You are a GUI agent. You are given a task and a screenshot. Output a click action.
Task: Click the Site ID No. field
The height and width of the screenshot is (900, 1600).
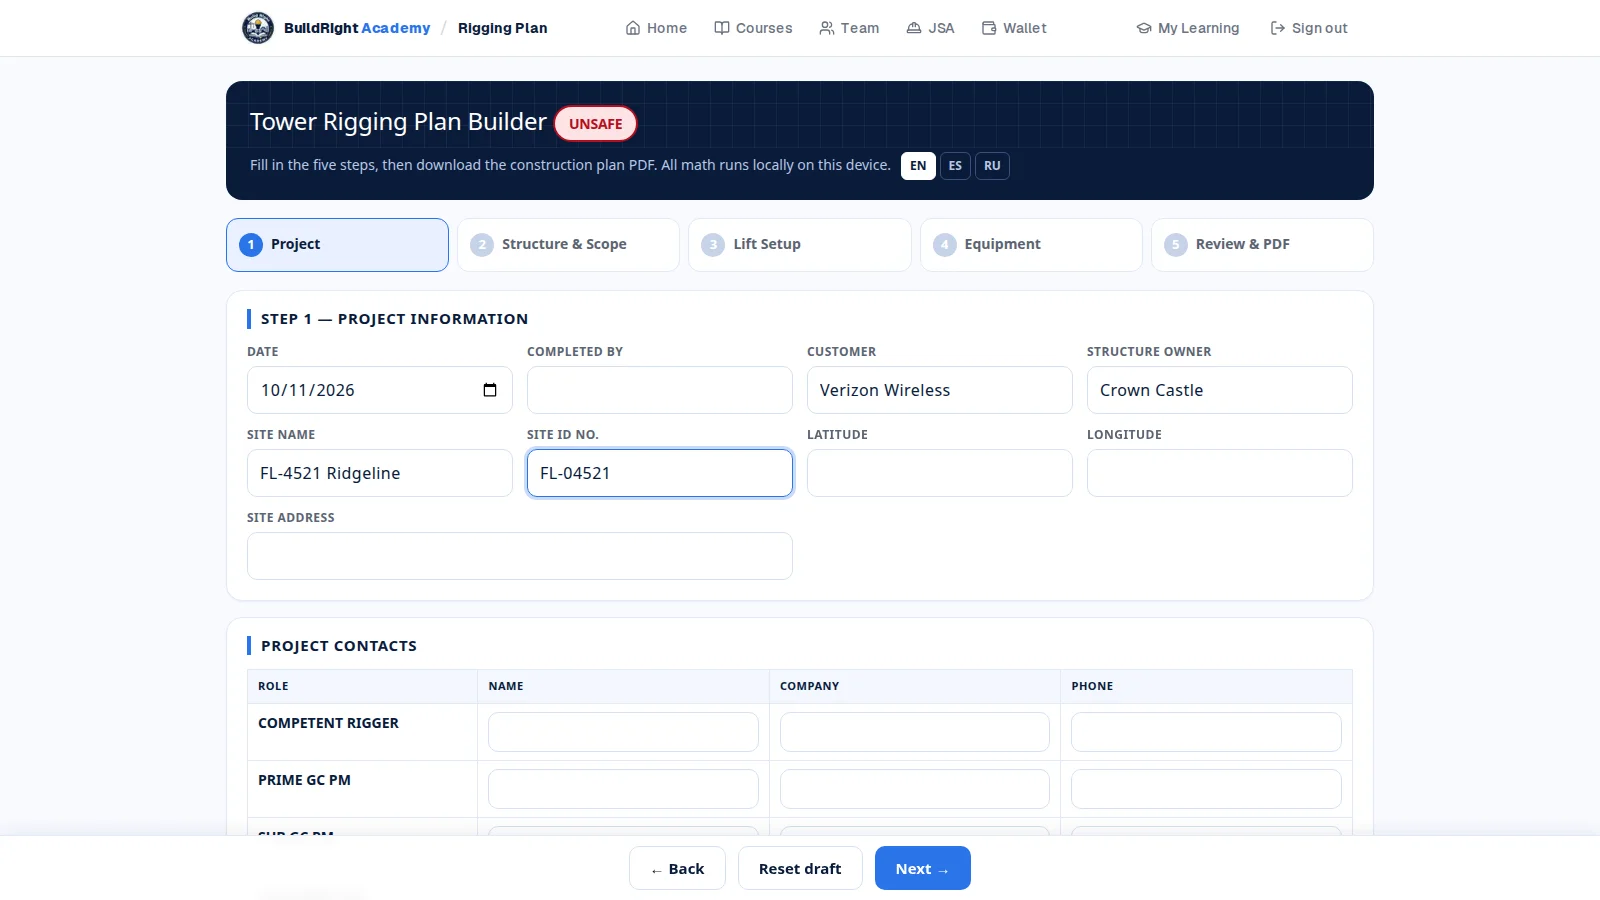[660, 473]
